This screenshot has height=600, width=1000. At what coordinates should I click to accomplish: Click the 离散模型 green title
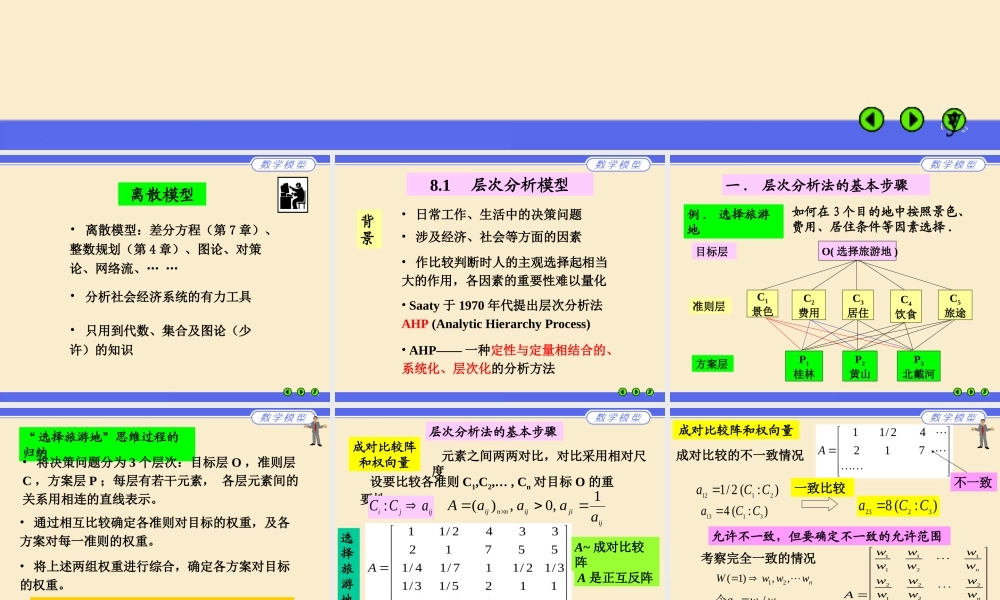tap(162, 193)
